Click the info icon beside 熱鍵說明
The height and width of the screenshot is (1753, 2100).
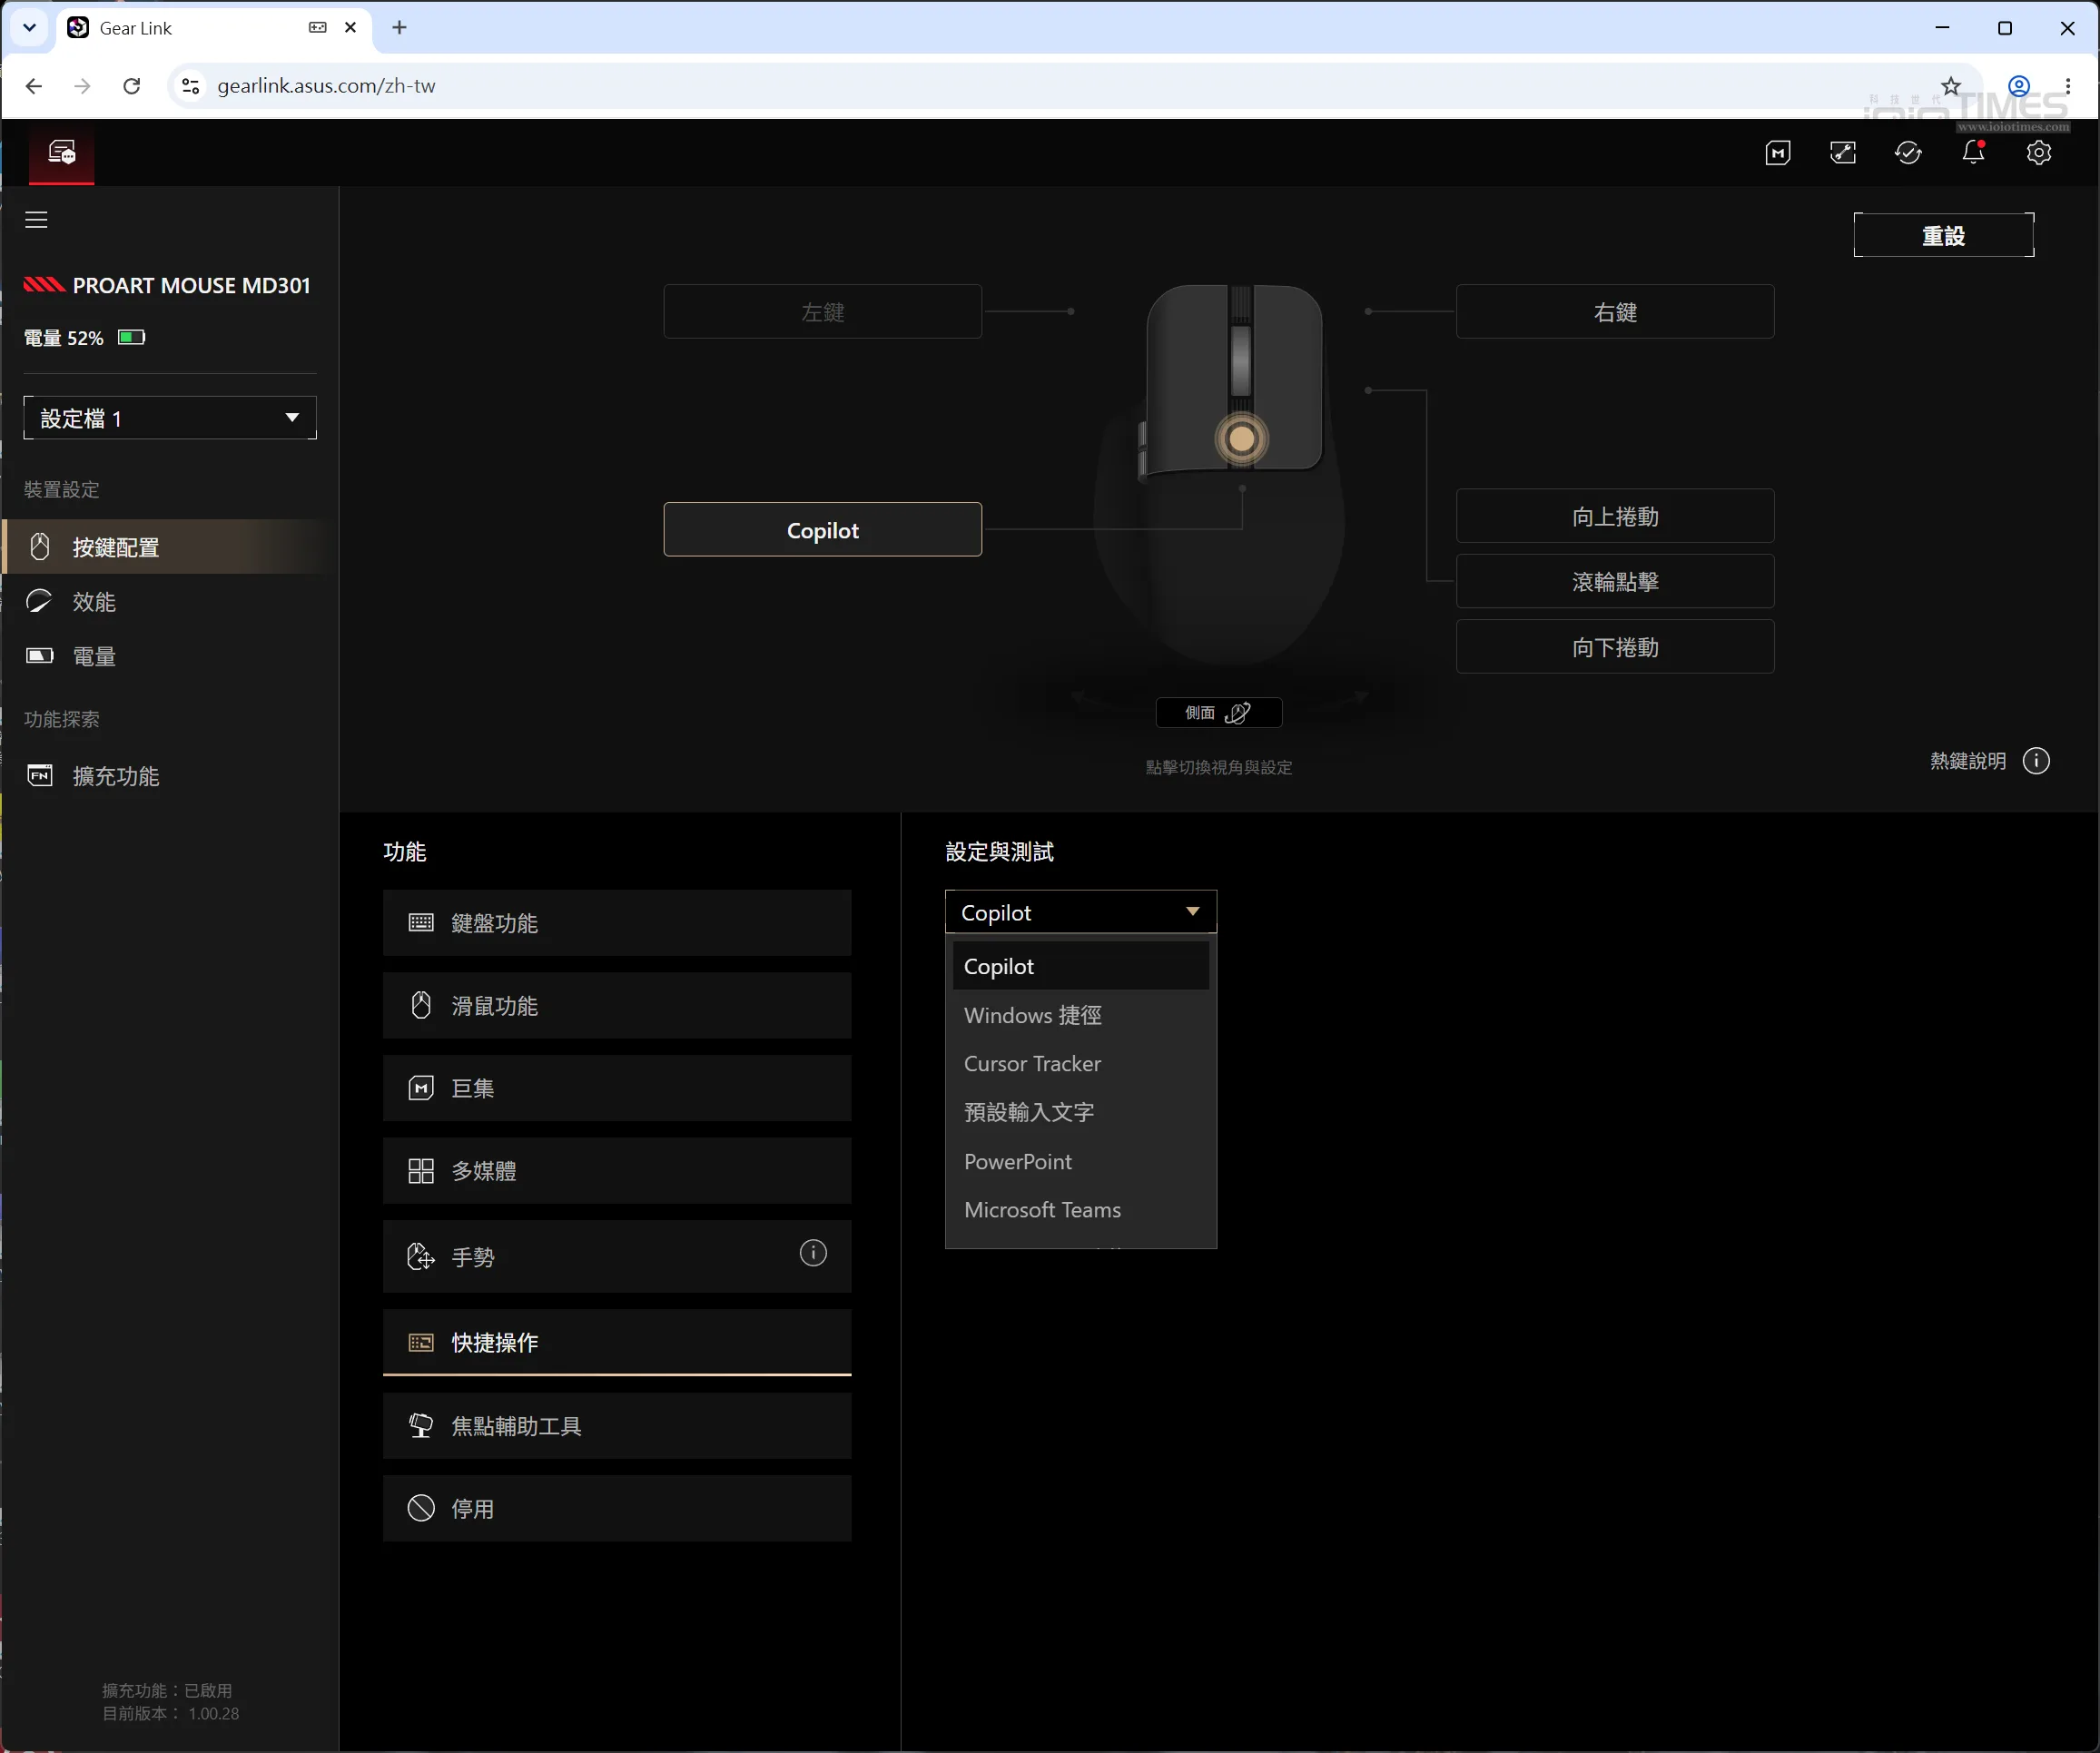2035,761
